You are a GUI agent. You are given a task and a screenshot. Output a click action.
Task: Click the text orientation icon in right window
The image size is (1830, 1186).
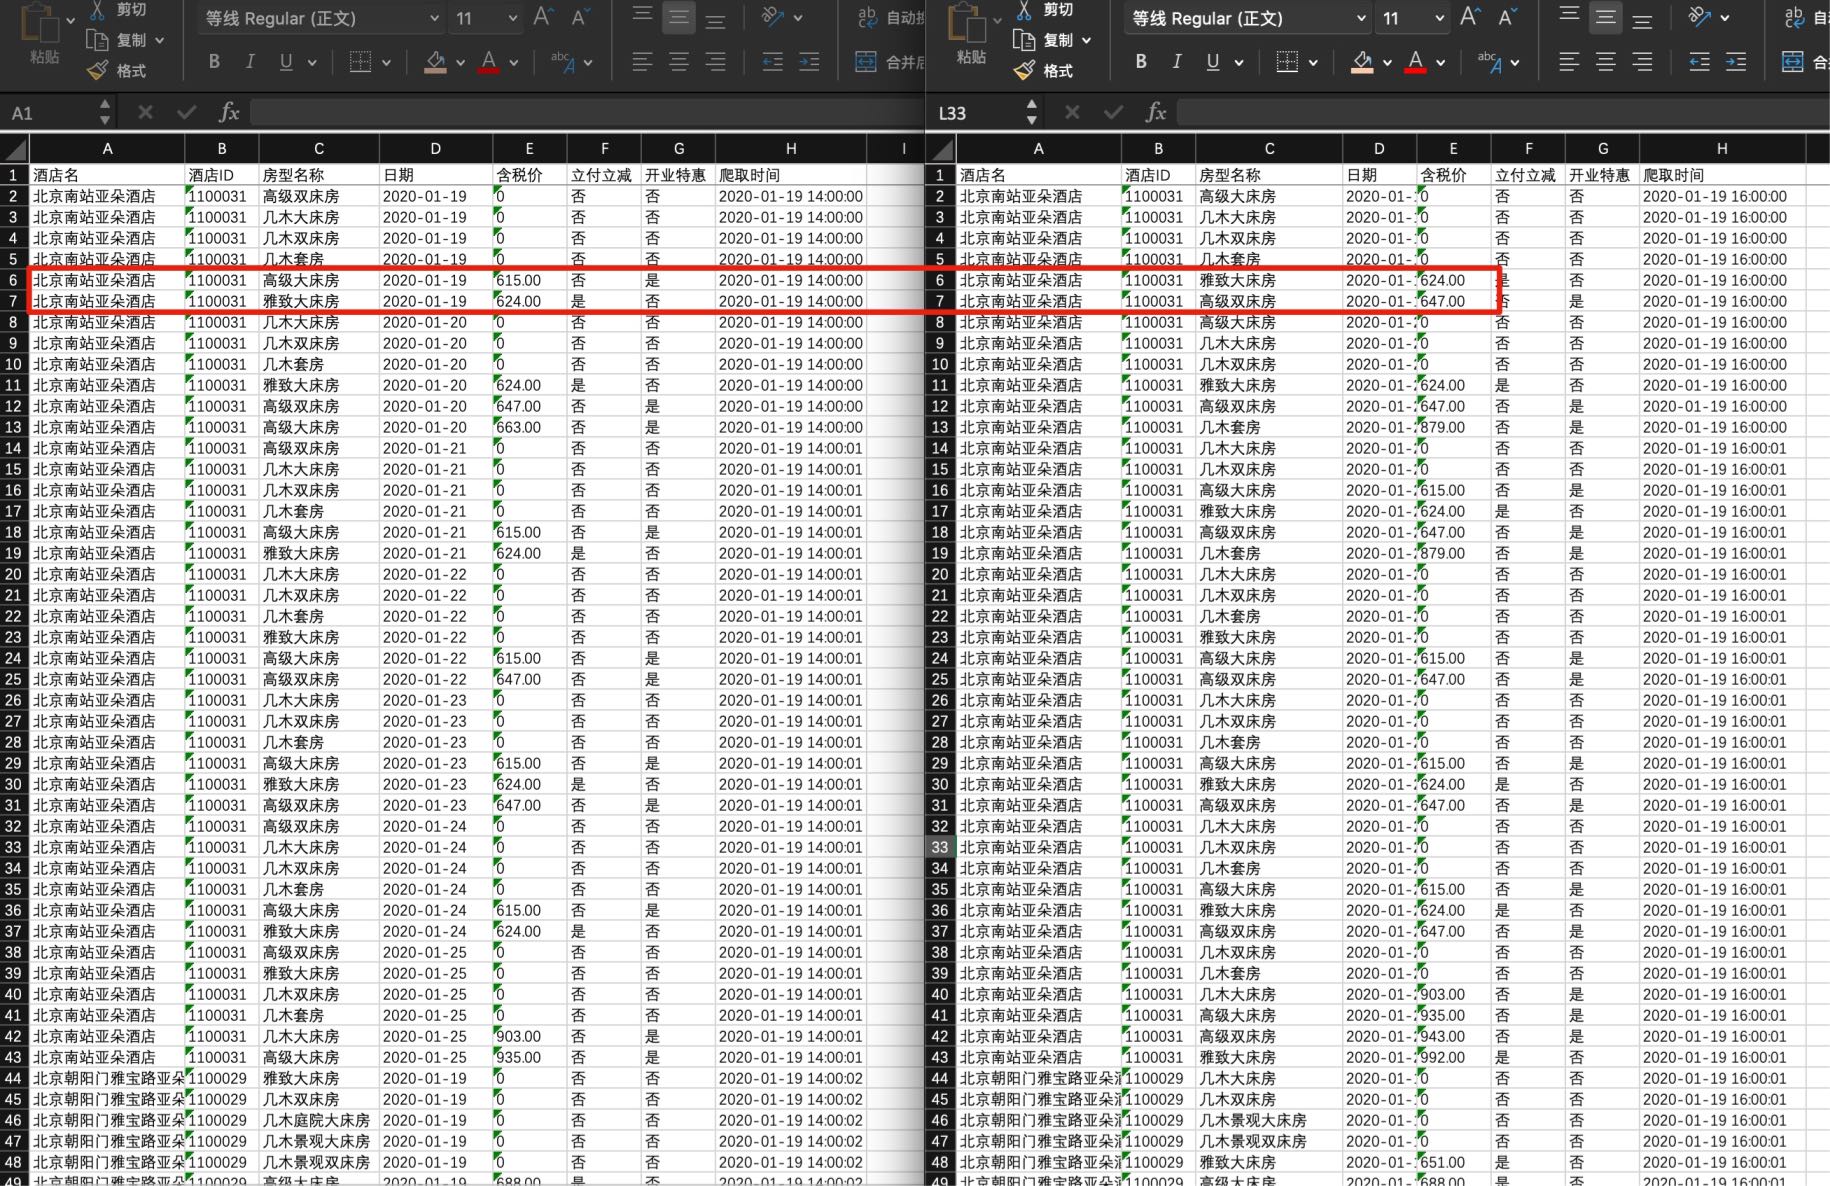pyautogui.click(x=1700, y=17)
